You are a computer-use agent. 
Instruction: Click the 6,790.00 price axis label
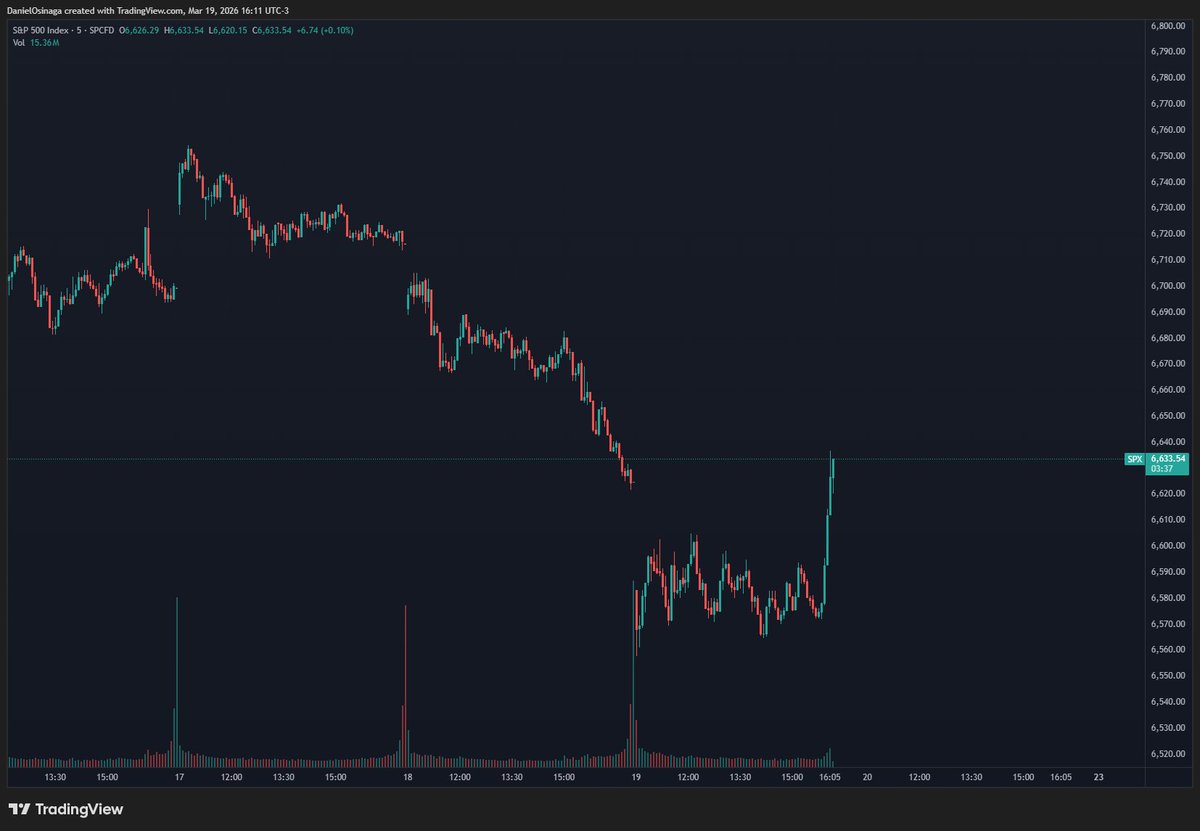click(1168, 52)
